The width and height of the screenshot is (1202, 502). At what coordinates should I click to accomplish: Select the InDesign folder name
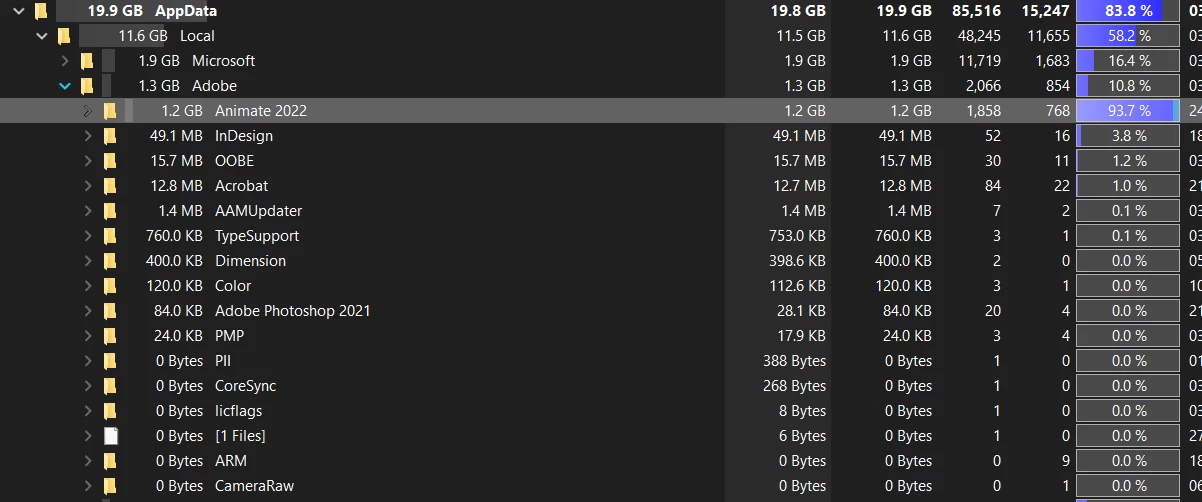point(244,136)
